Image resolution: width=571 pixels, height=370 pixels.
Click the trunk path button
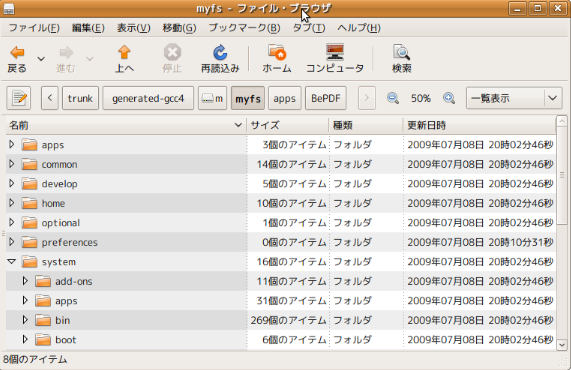pos(80,98)
